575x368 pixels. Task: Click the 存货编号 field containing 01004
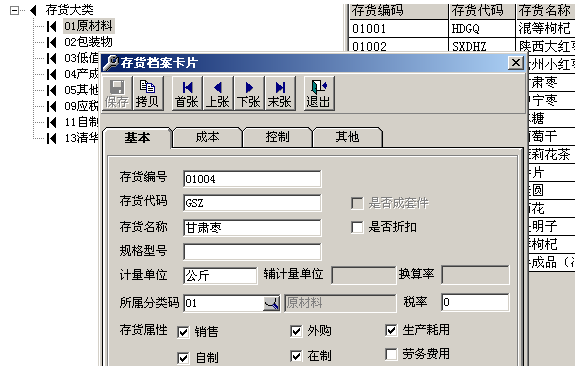(252, 179)
